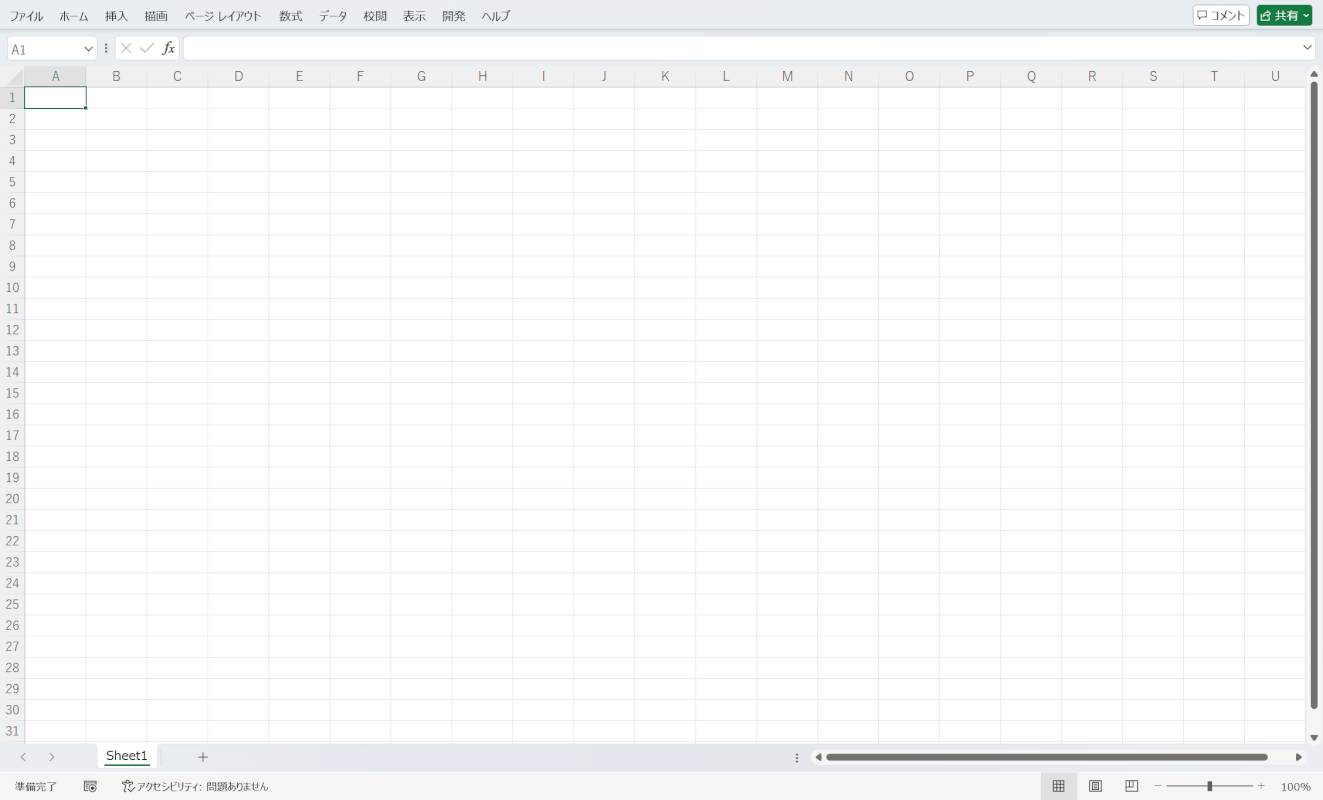Click the Select All corner triangle

[12, 77]
